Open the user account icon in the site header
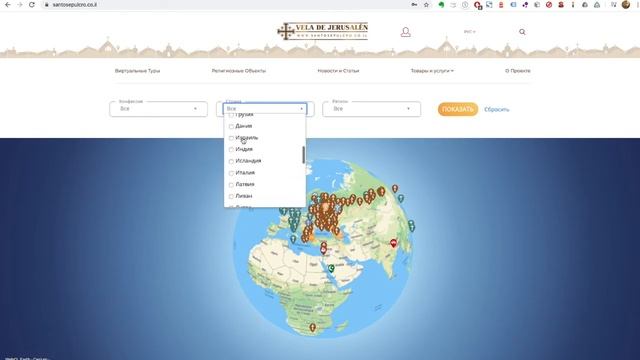This screenshot has height=360, width=640. [x=405, y=32]
